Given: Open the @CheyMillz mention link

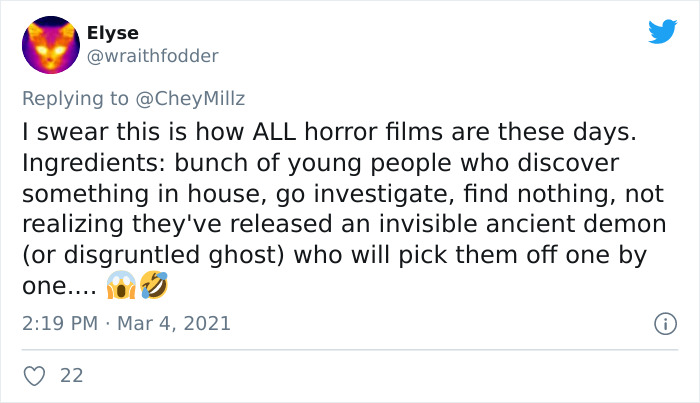Looking at the screenshot, I should [190, 99].
